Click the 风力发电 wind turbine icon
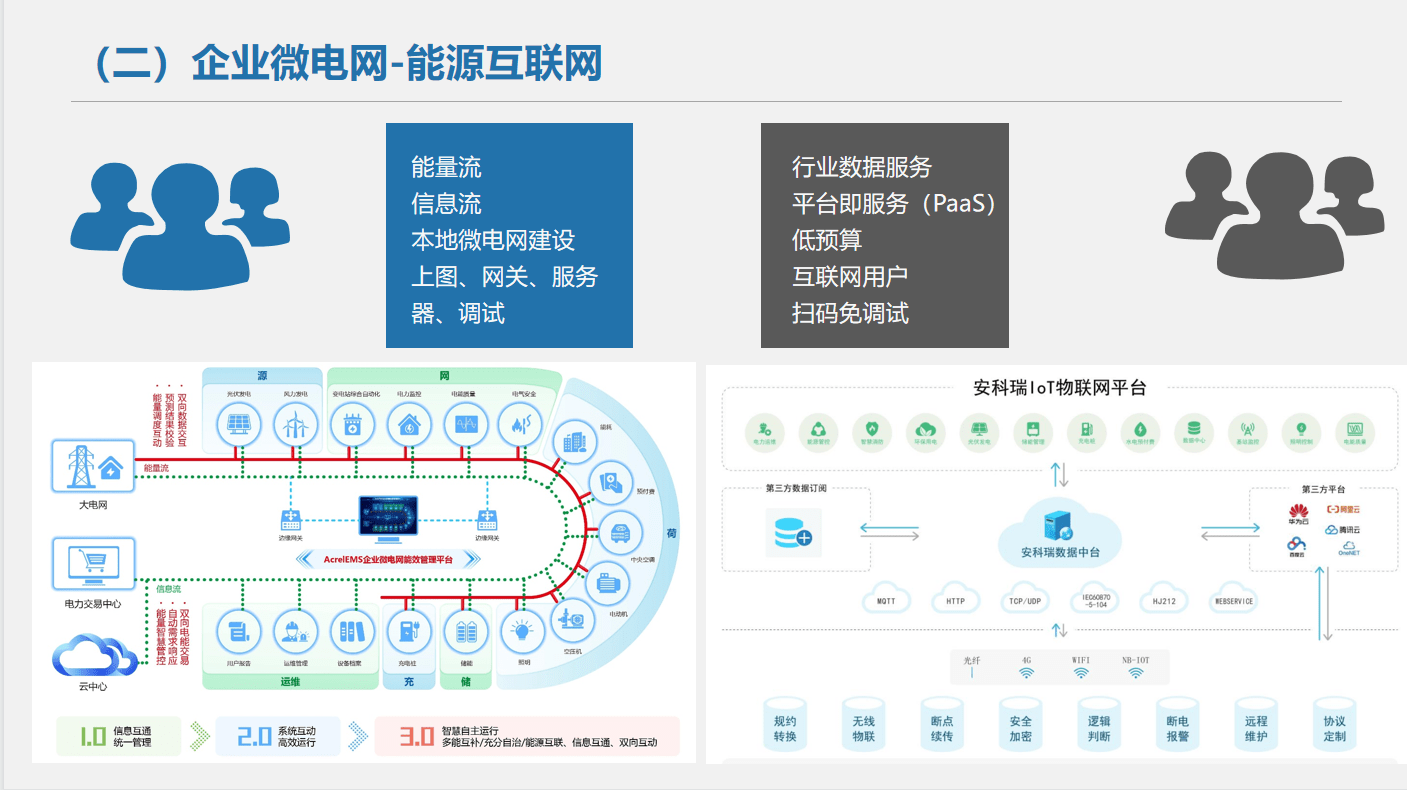Image resolution: width=1407 pixels, height=790 pixels. pos(296,423)
